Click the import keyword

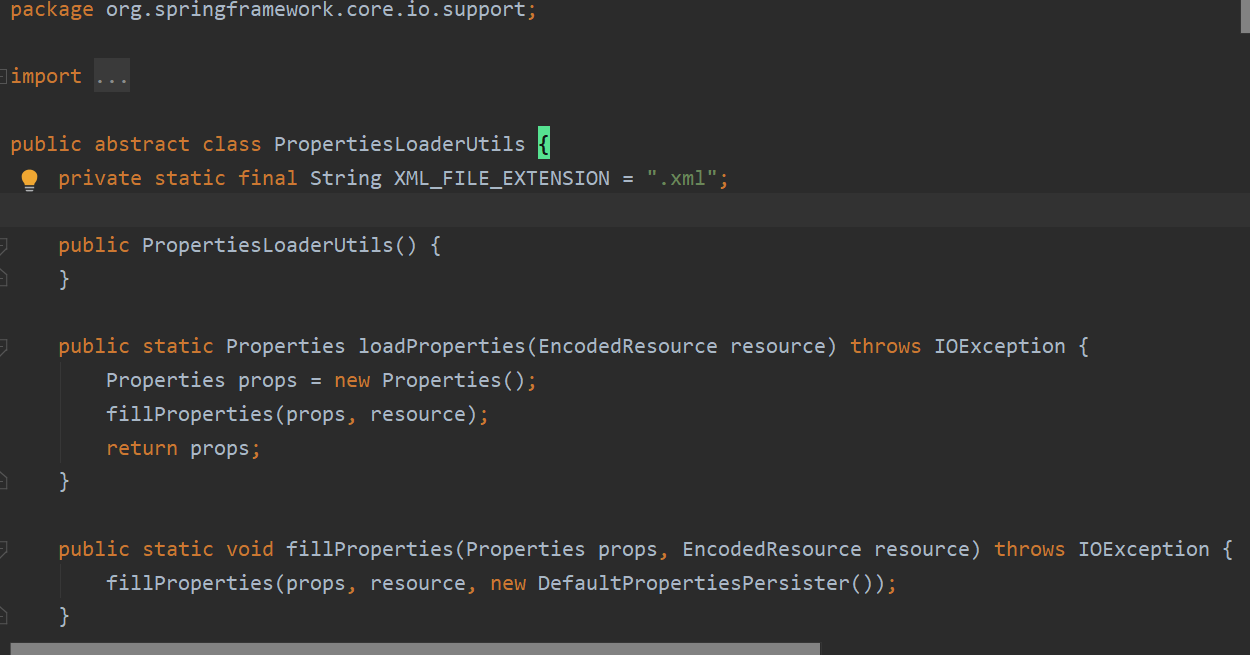(x=46, y=76)
